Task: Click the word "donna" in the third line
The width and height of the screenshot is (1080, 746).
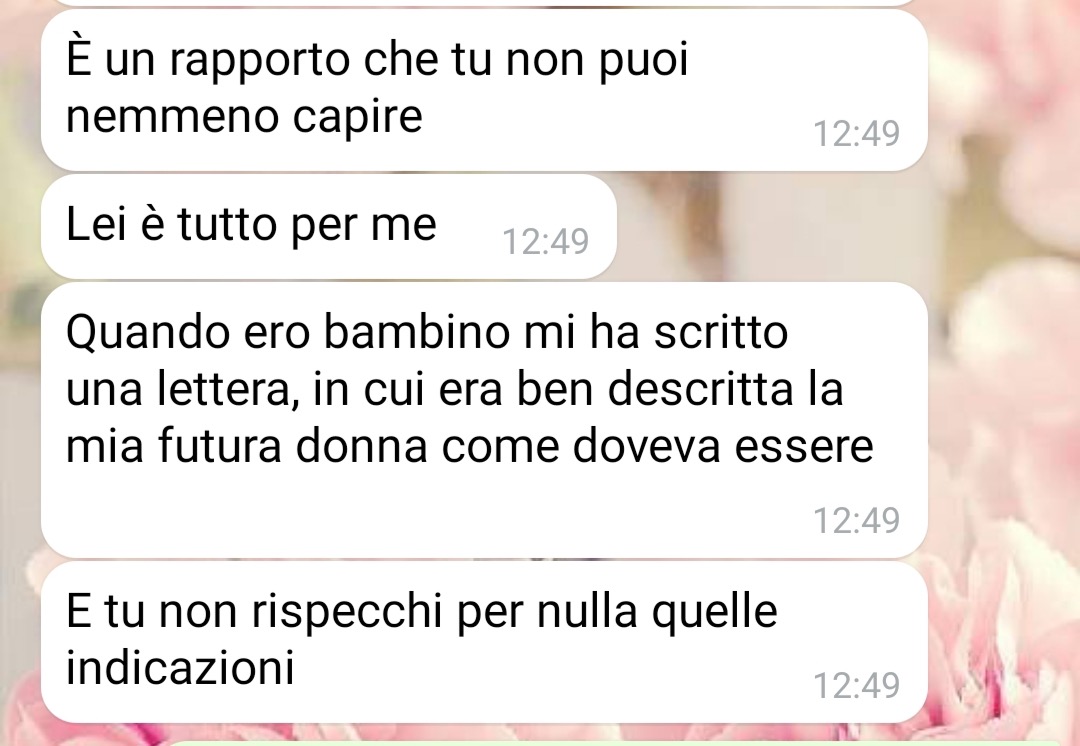Action: point(362,446)
